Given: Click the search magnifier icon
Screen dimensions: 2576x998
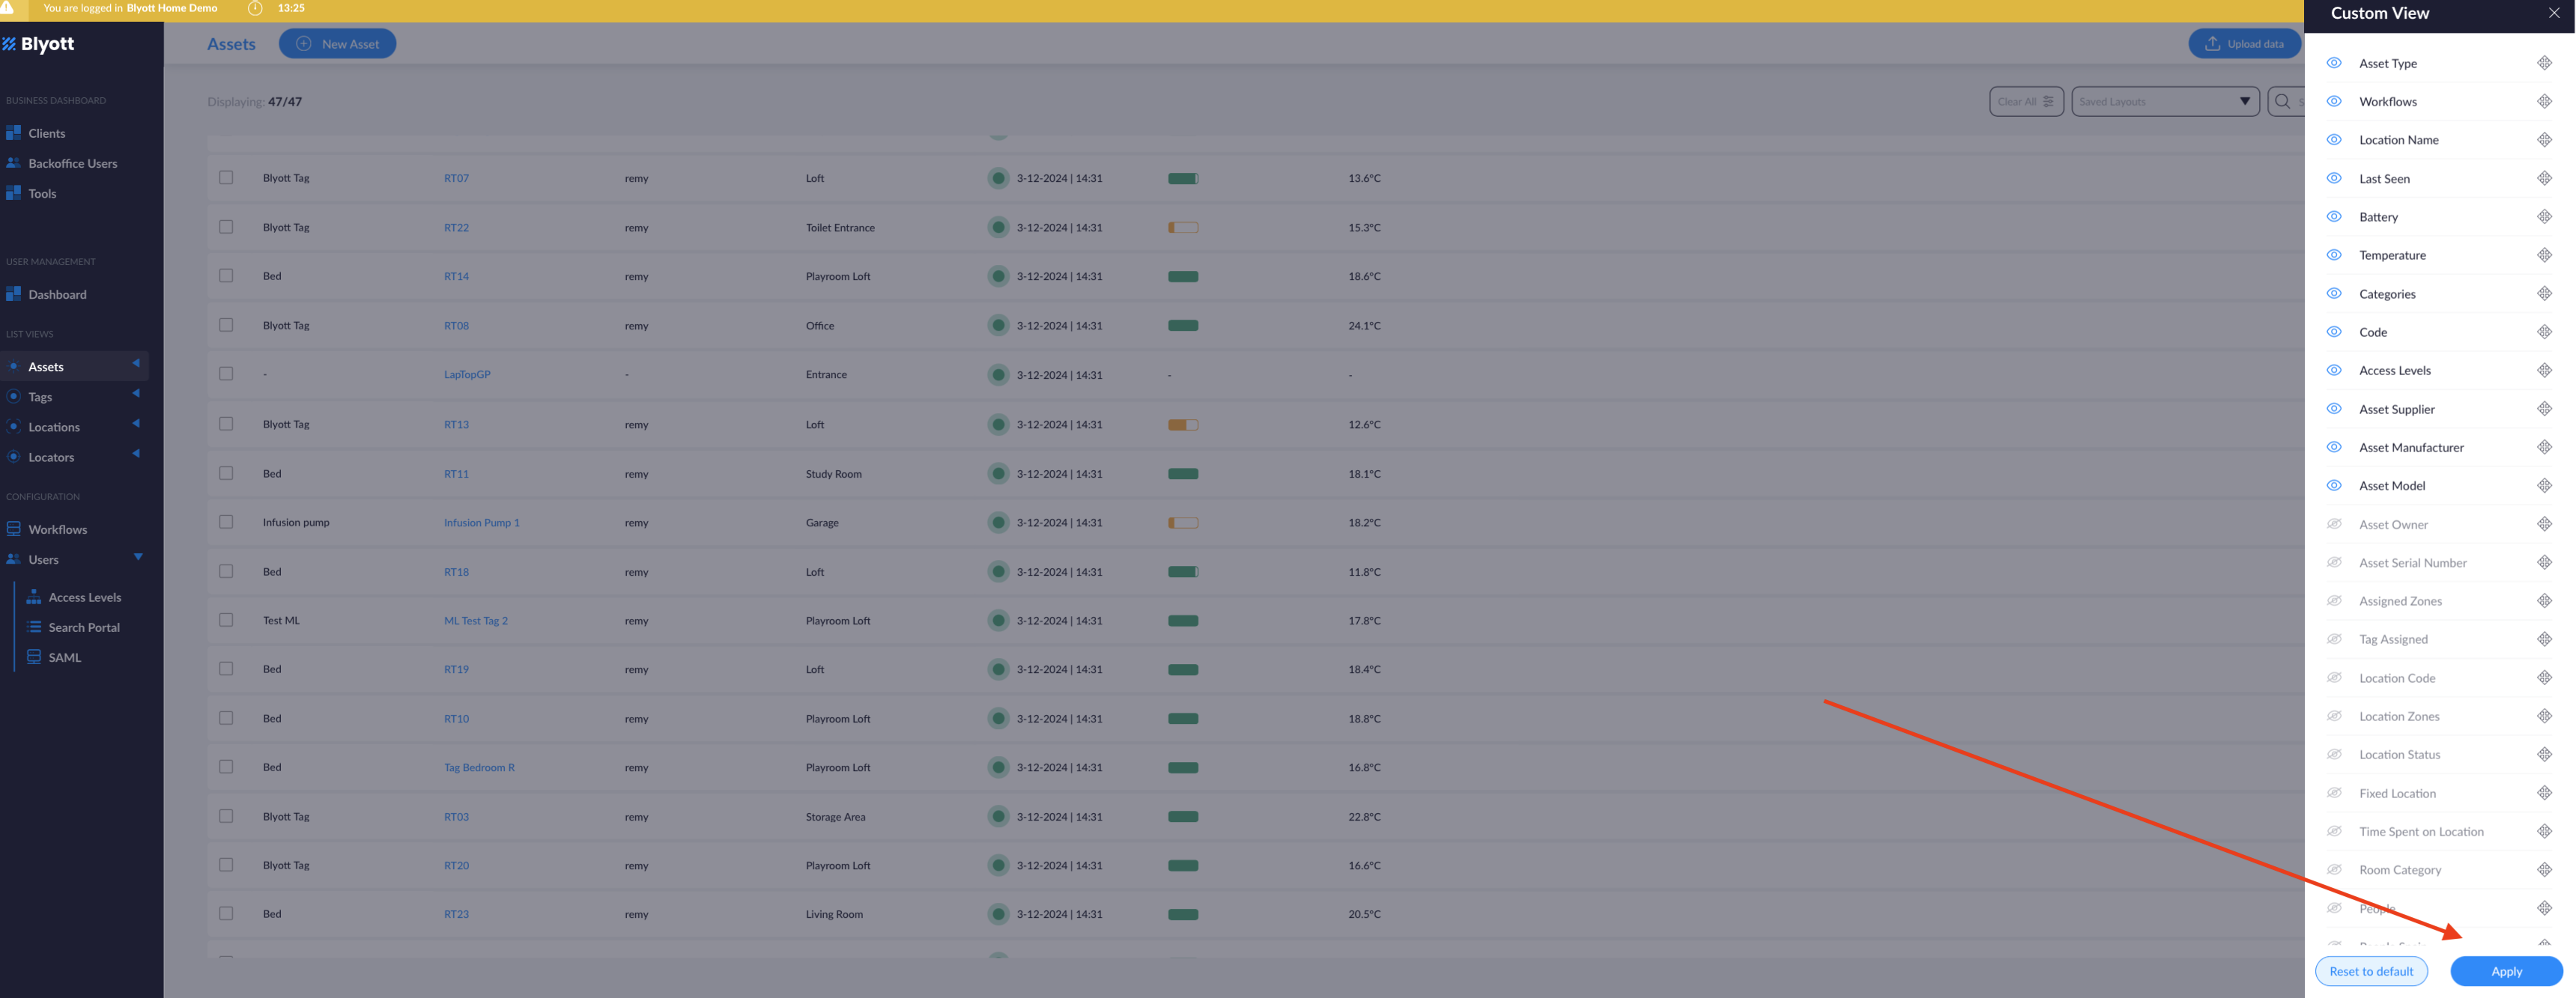Looking at the screenshot, I should 2282,101.
